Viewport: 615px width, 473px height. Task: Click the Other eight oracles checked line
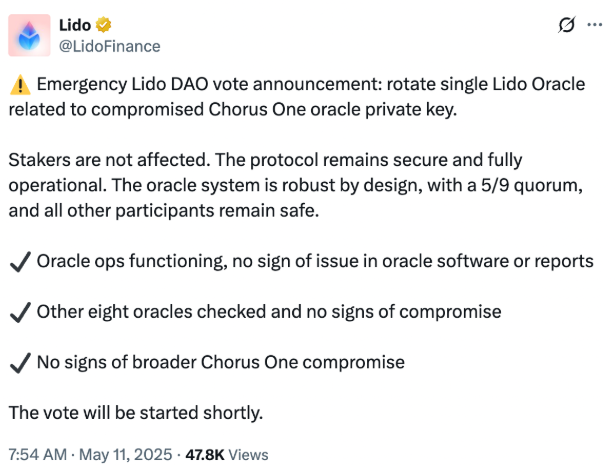(x=269, y=312)
